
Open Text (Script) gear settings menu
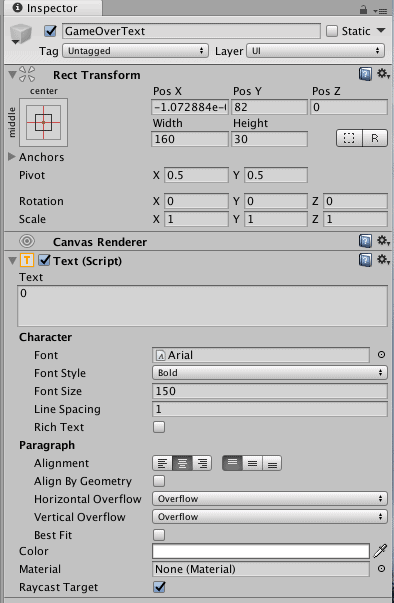383,260
